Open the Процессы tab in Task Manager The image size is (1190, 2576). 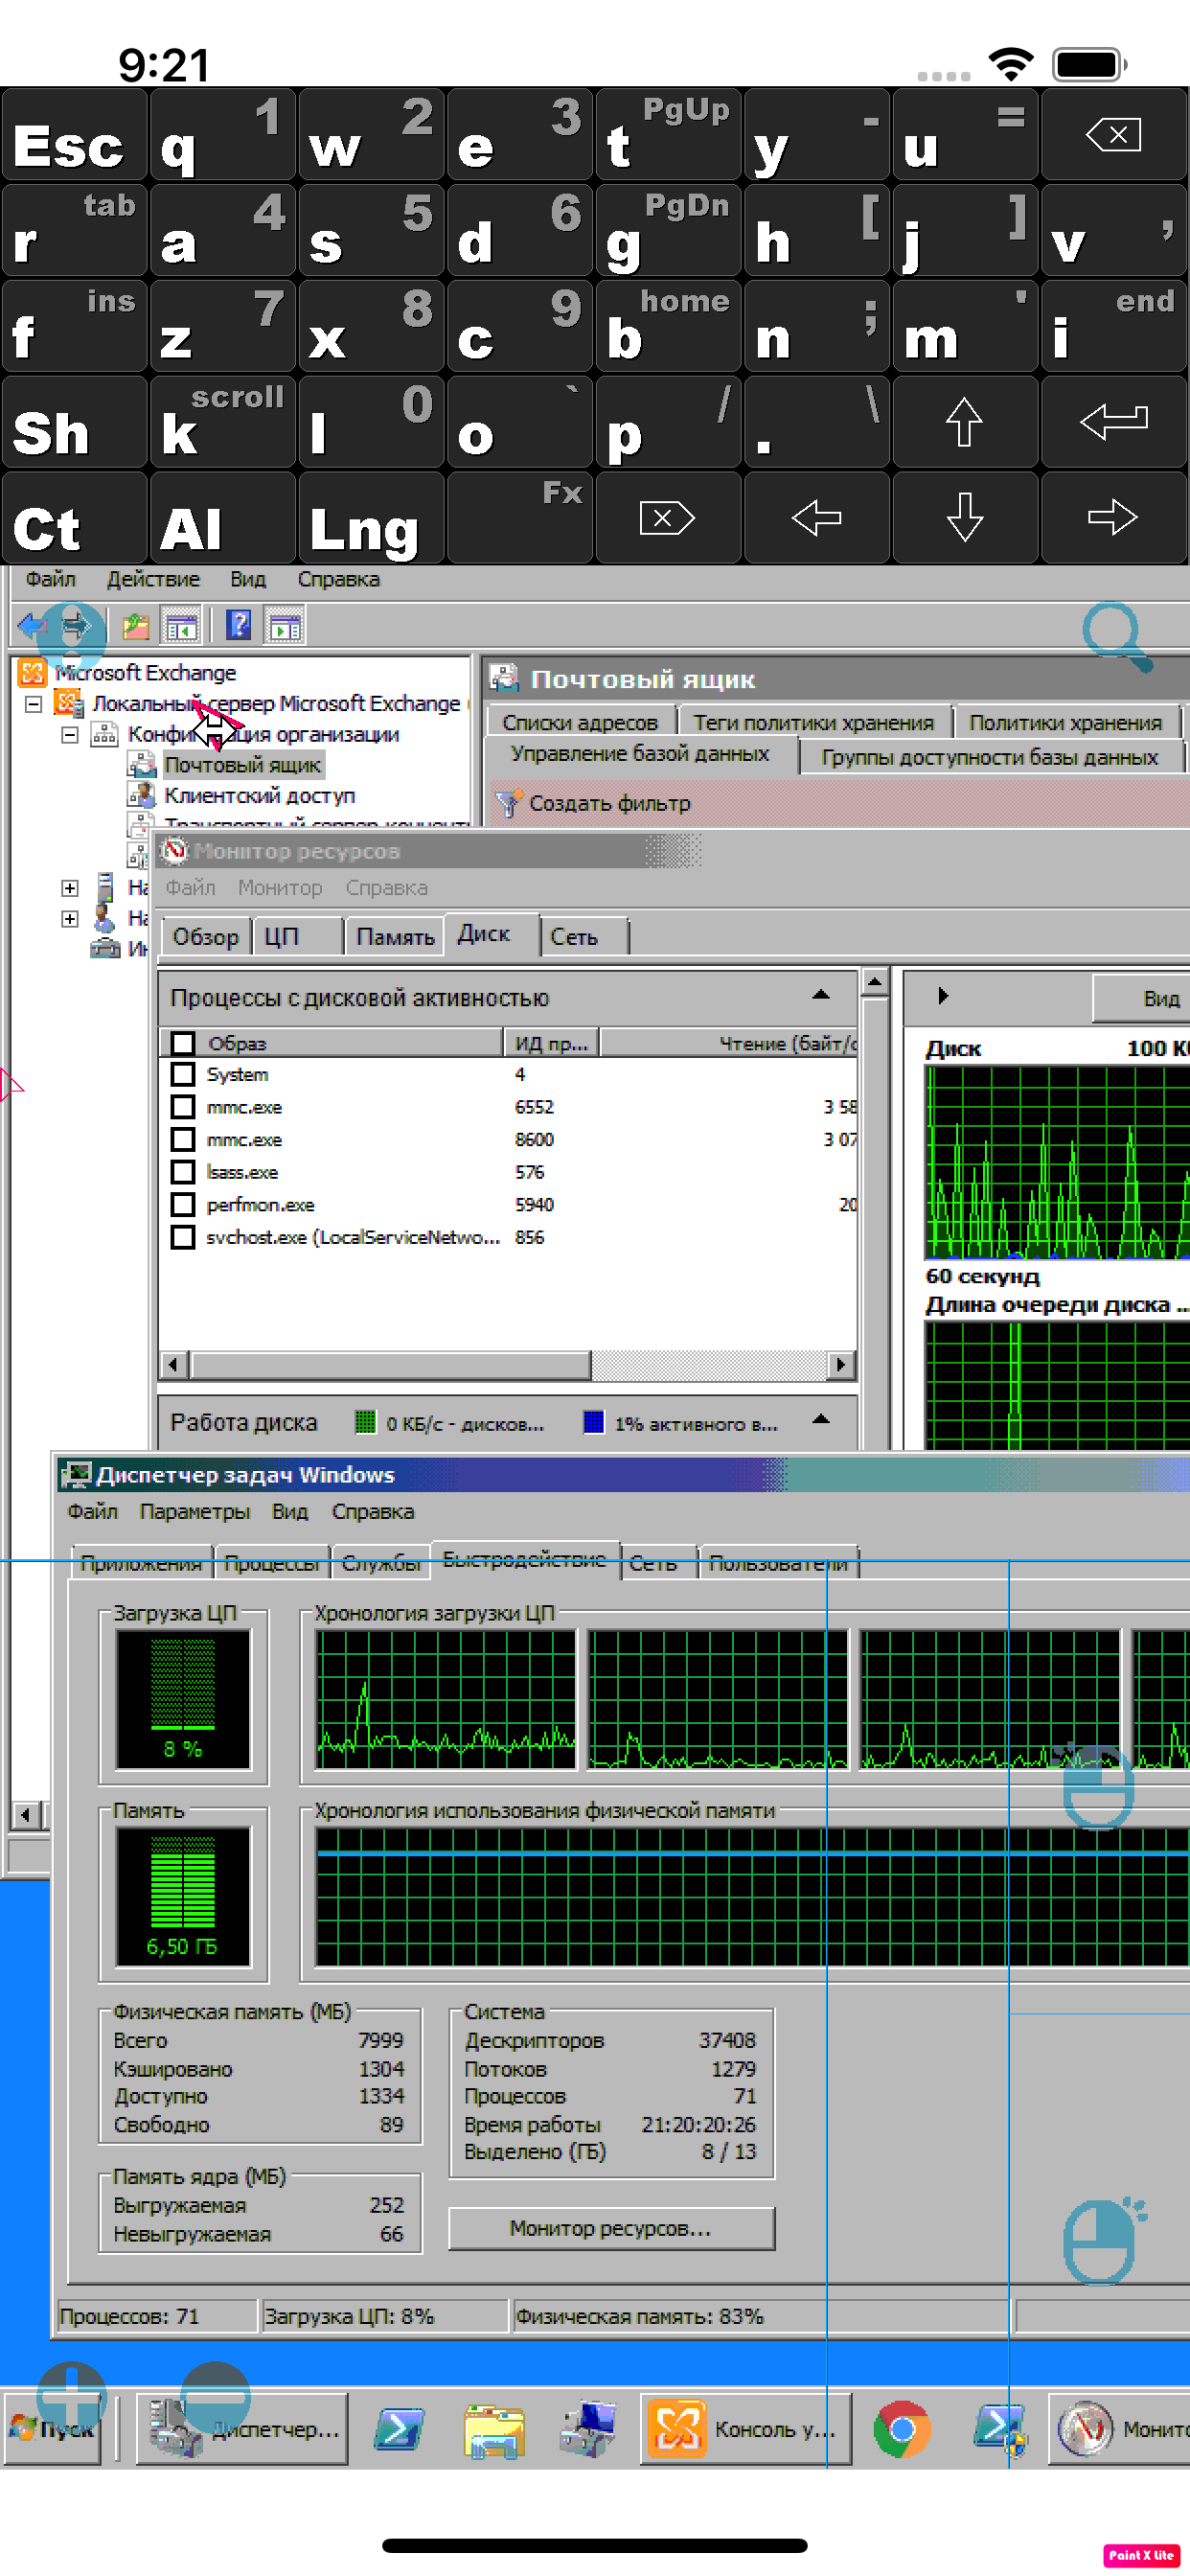pyautogui.click(x=271, y=1563)
